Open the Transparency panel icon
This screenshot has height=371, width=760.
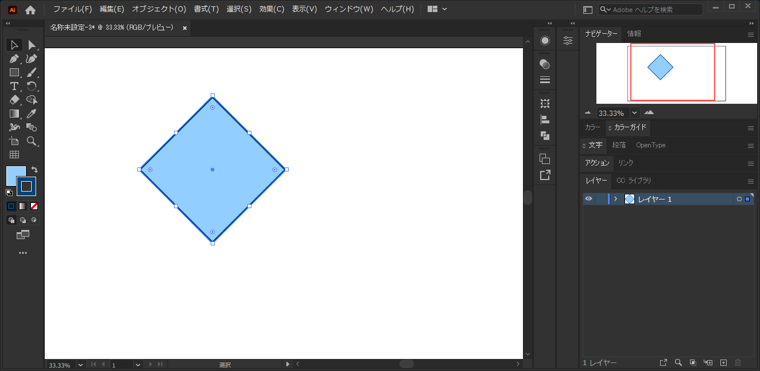pos(545,64)
